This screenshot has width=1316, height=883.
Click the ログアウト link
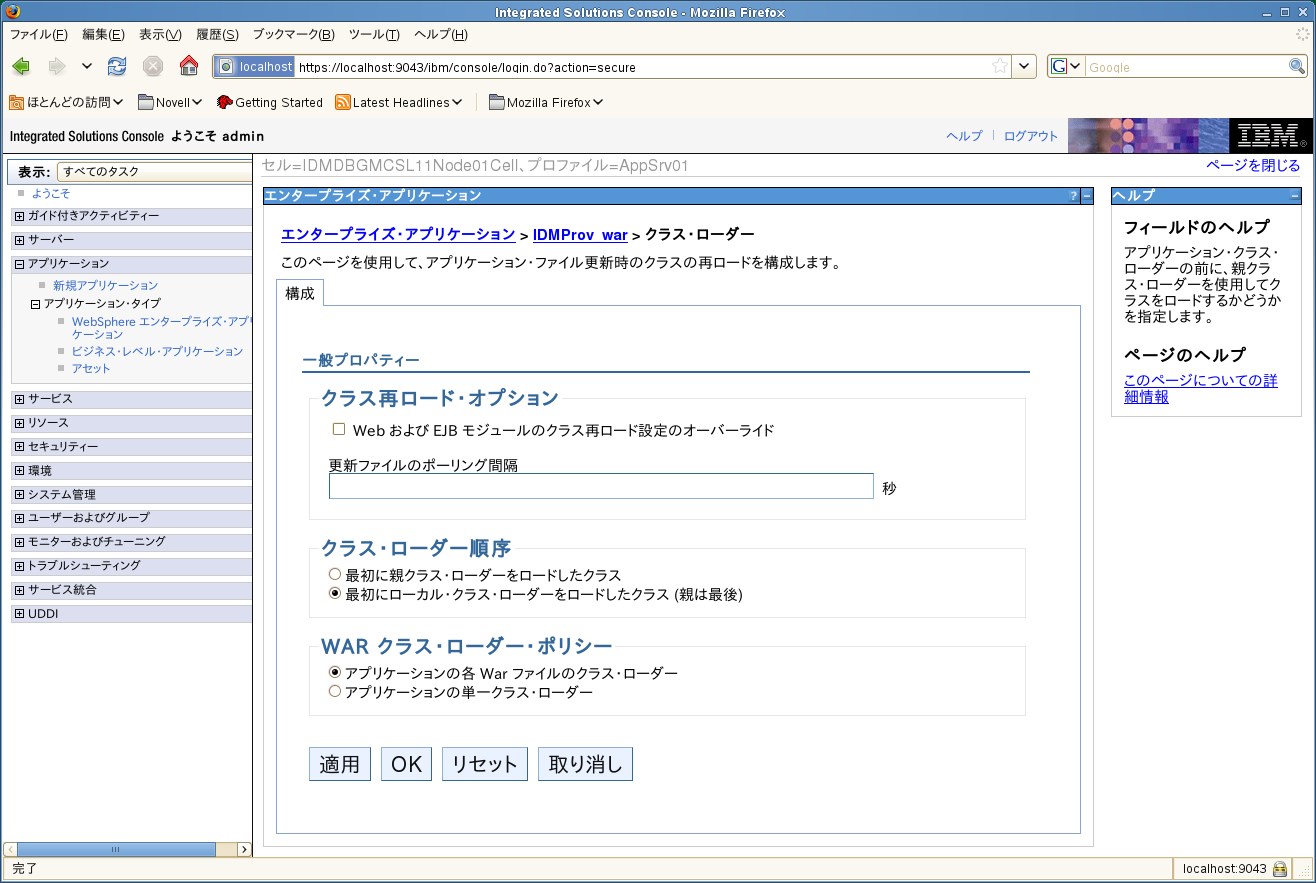pyautogui.click(x=1030, y=136)
